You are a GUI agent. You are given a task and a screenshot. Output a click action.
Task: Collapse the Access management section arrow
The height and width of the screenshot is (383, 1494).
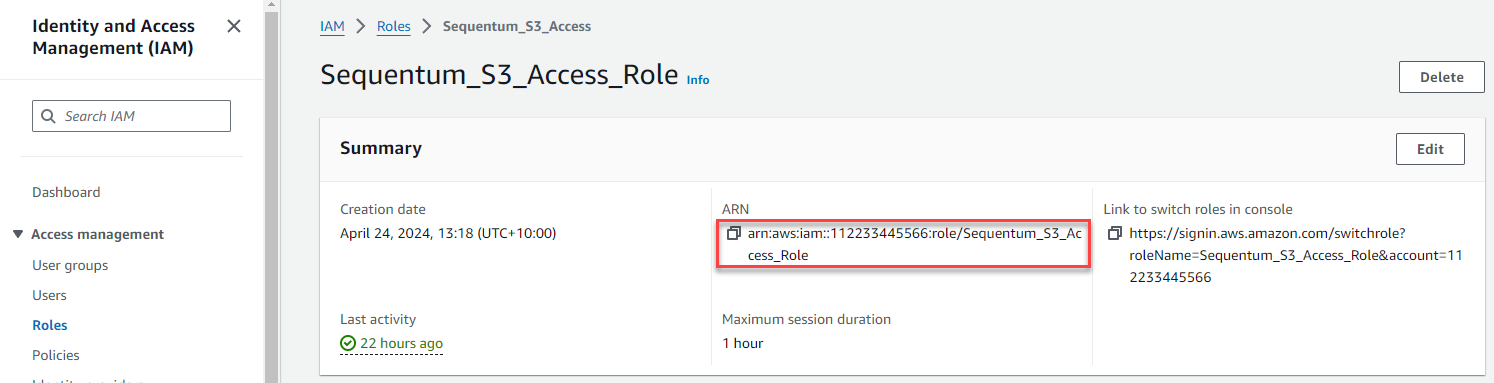click(x=18, y=234)
